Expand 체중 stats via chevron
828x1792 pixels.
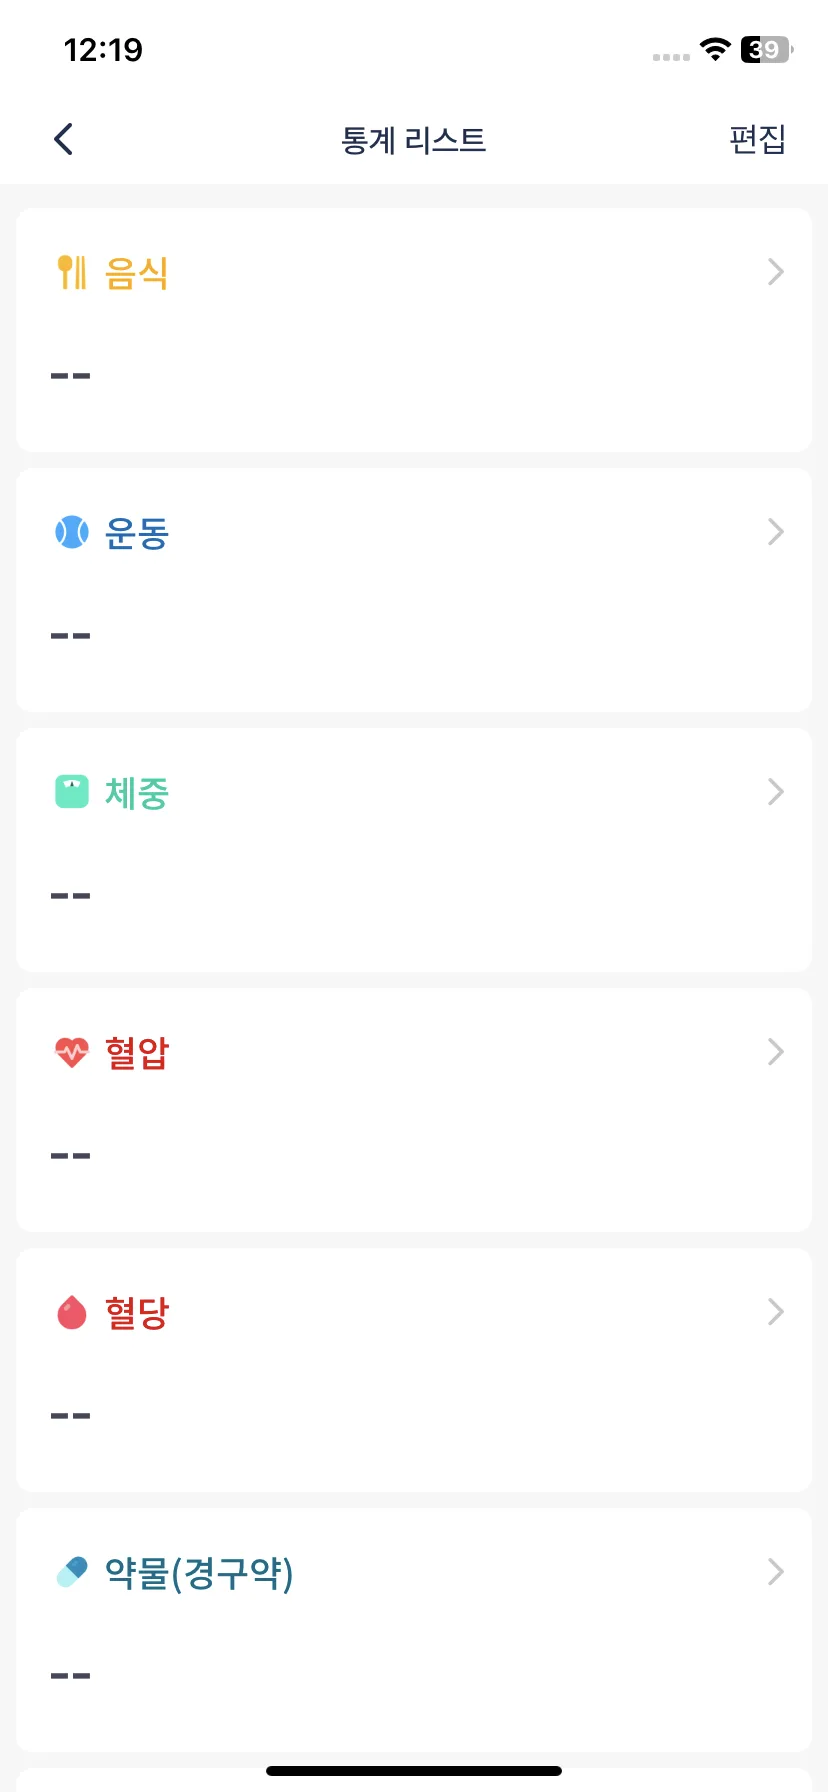(x=775, y=792)
